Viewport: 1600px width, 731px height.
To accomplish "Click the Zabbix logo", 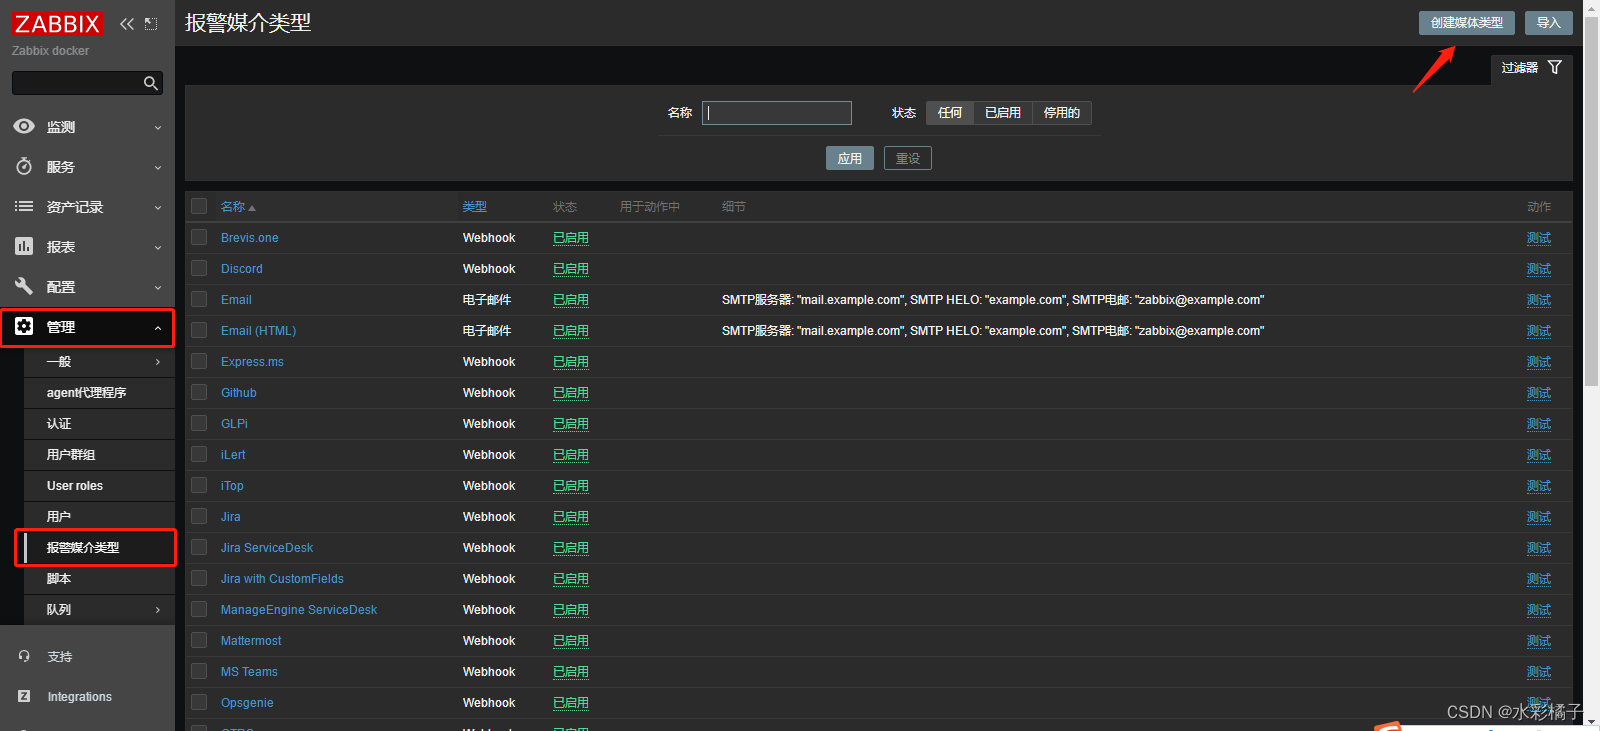I will tap(58, 24).
